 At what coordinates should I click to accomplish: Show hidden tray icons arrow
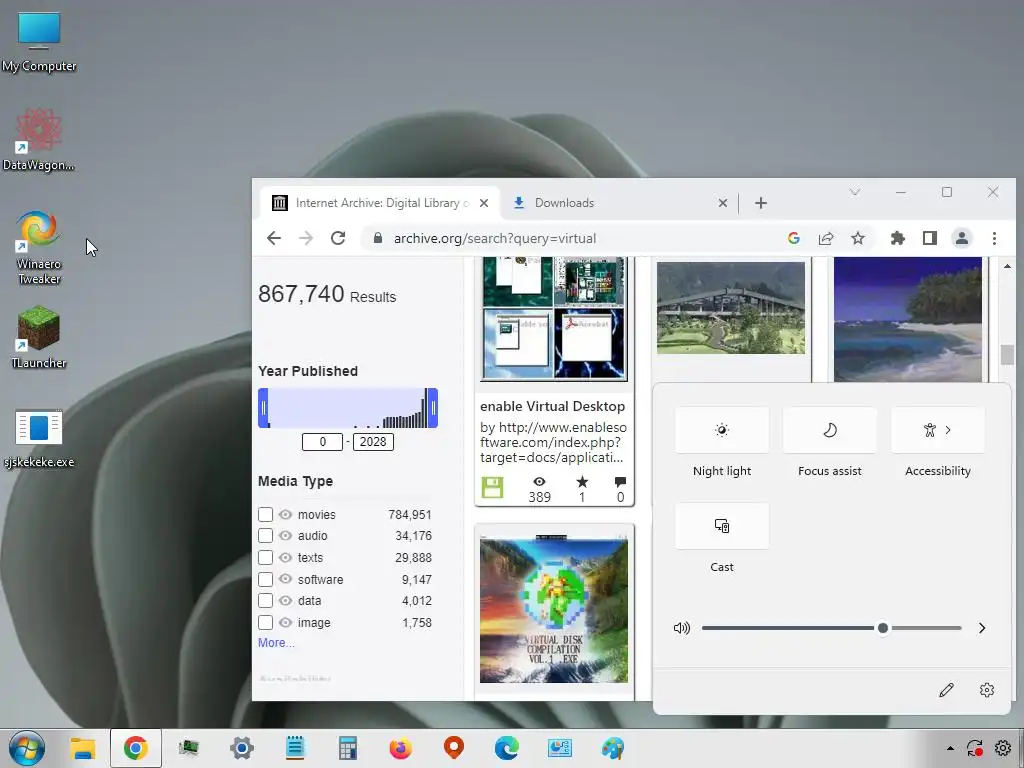(x=950, y=748)
